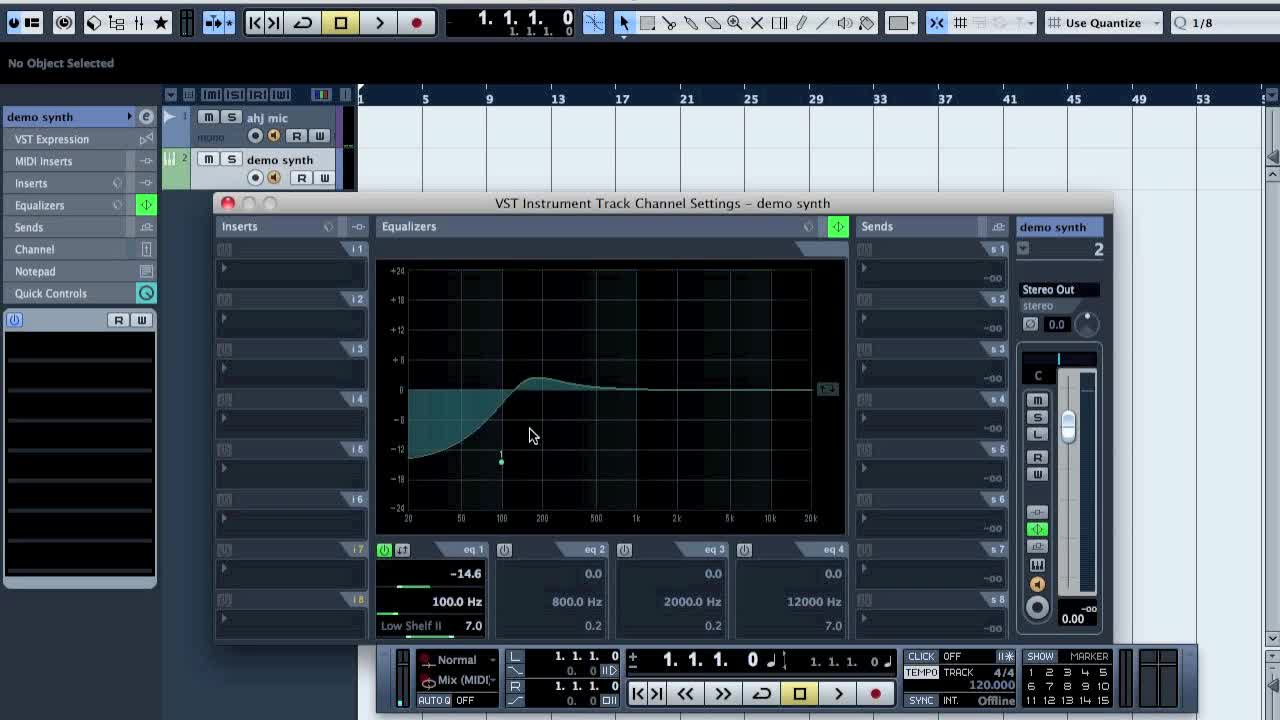Click the channel volume fader handle
This screenshot has width=1280, height=720.
(1068, 426)
